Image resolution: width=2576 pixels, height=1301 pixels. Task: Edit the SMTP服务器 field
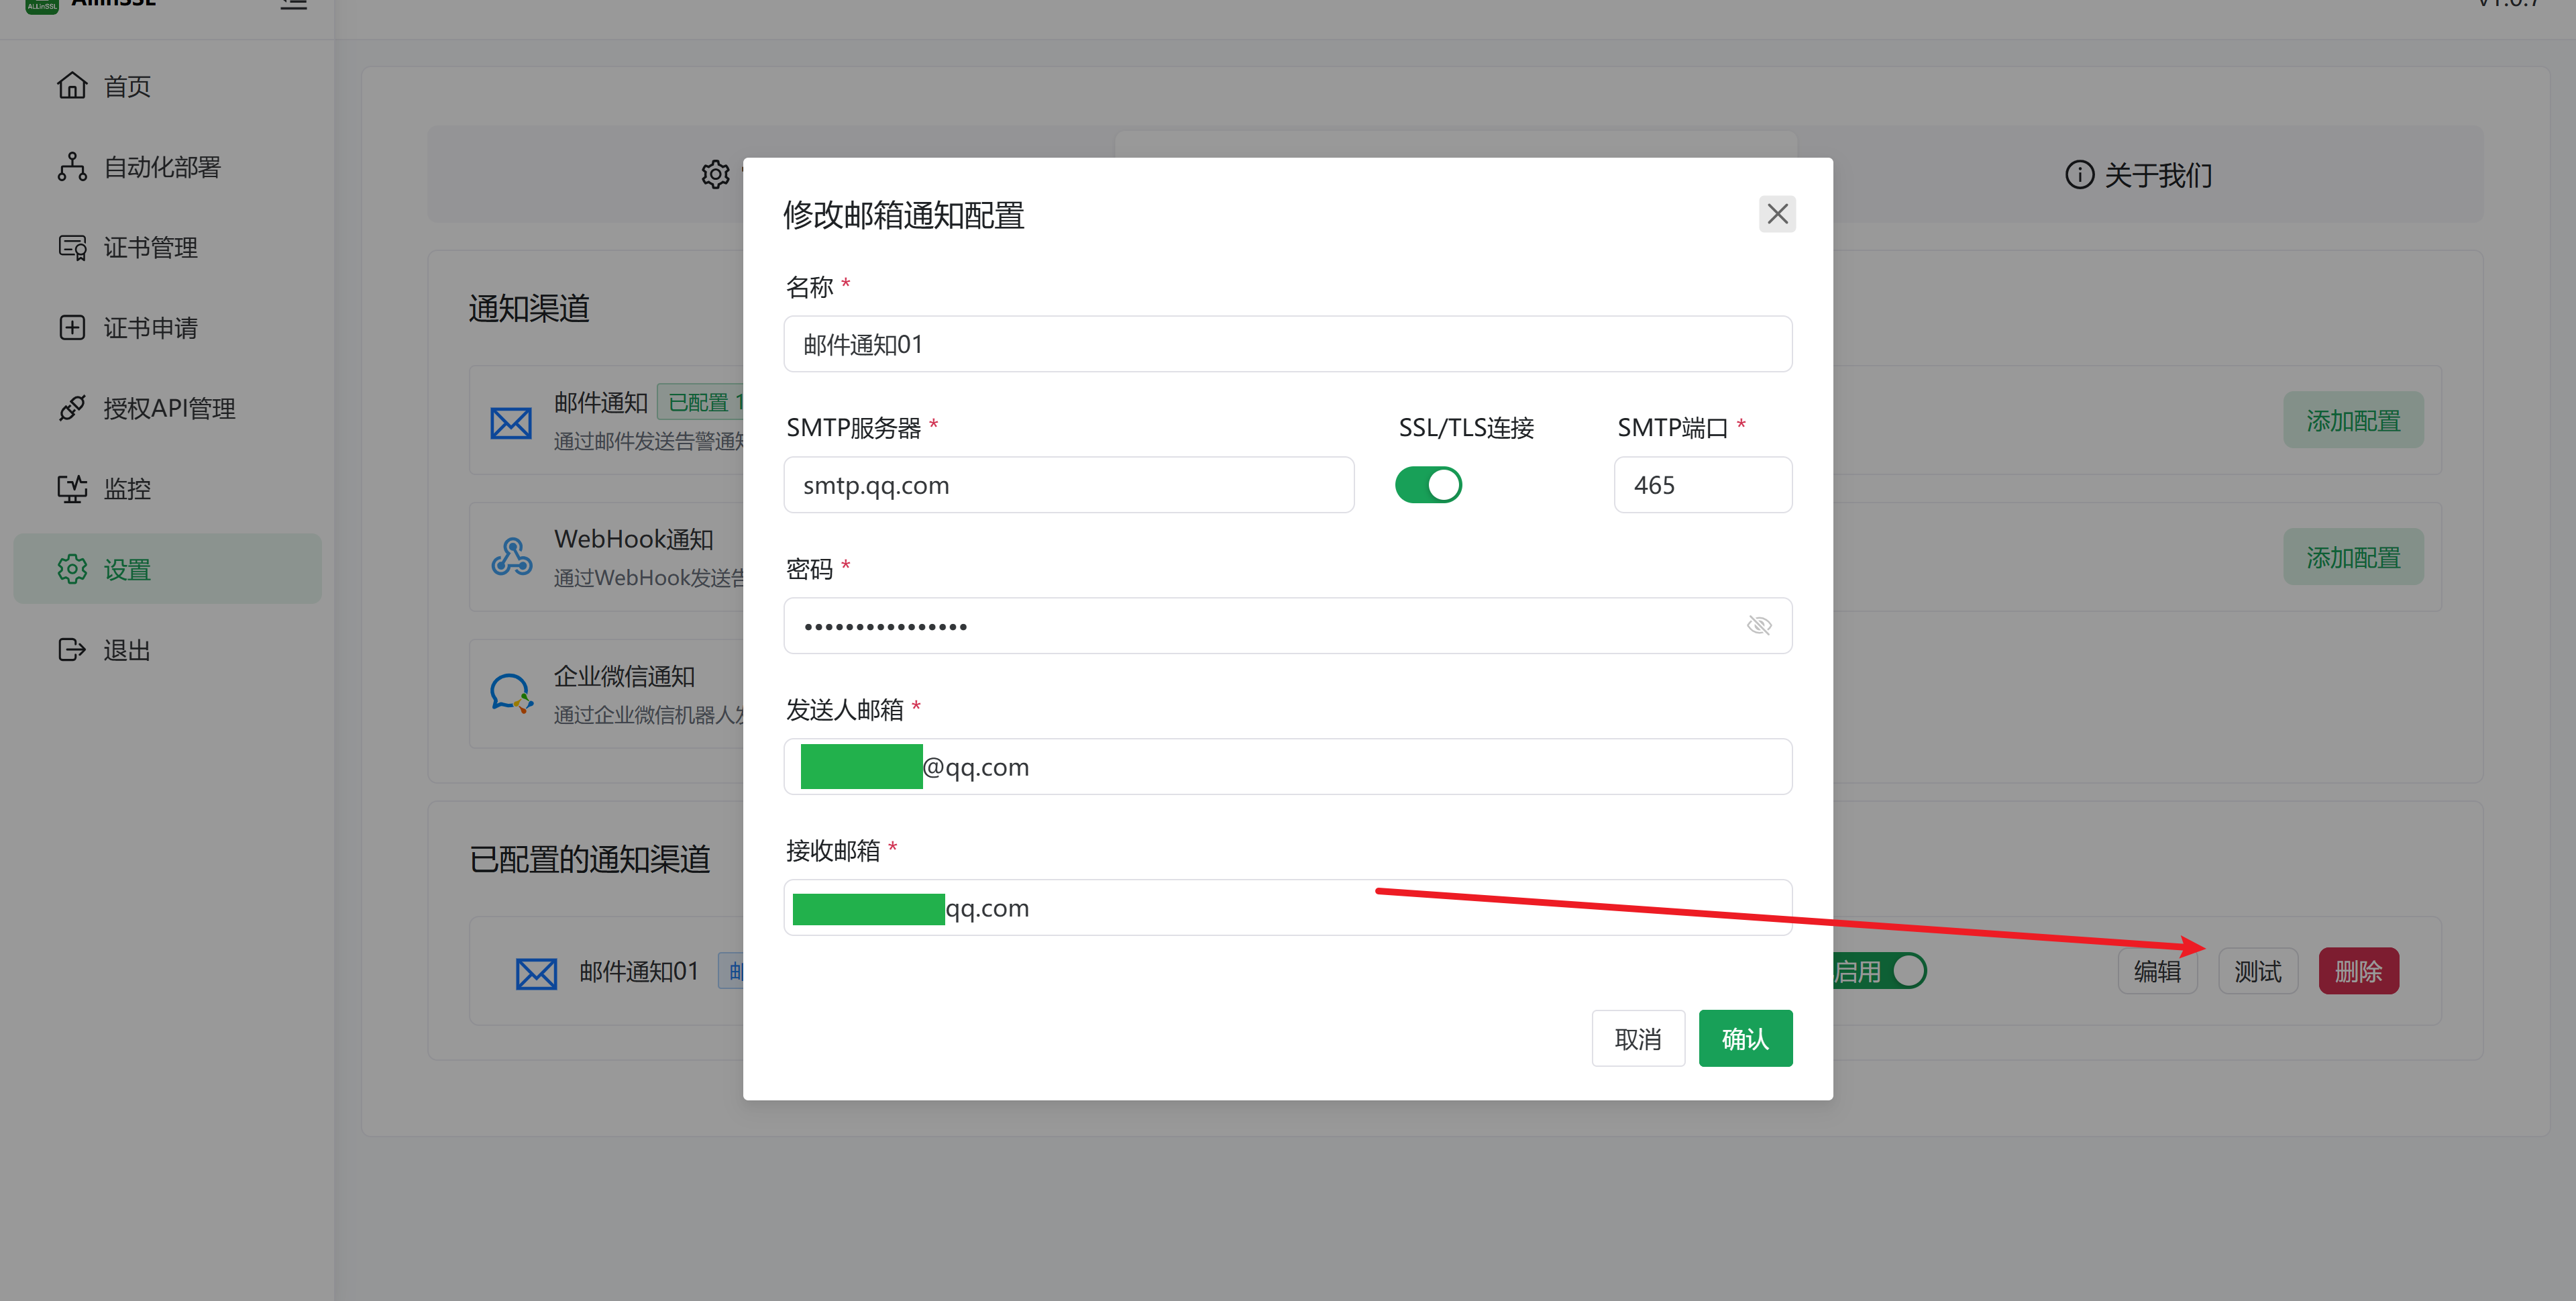[1068, 485]
